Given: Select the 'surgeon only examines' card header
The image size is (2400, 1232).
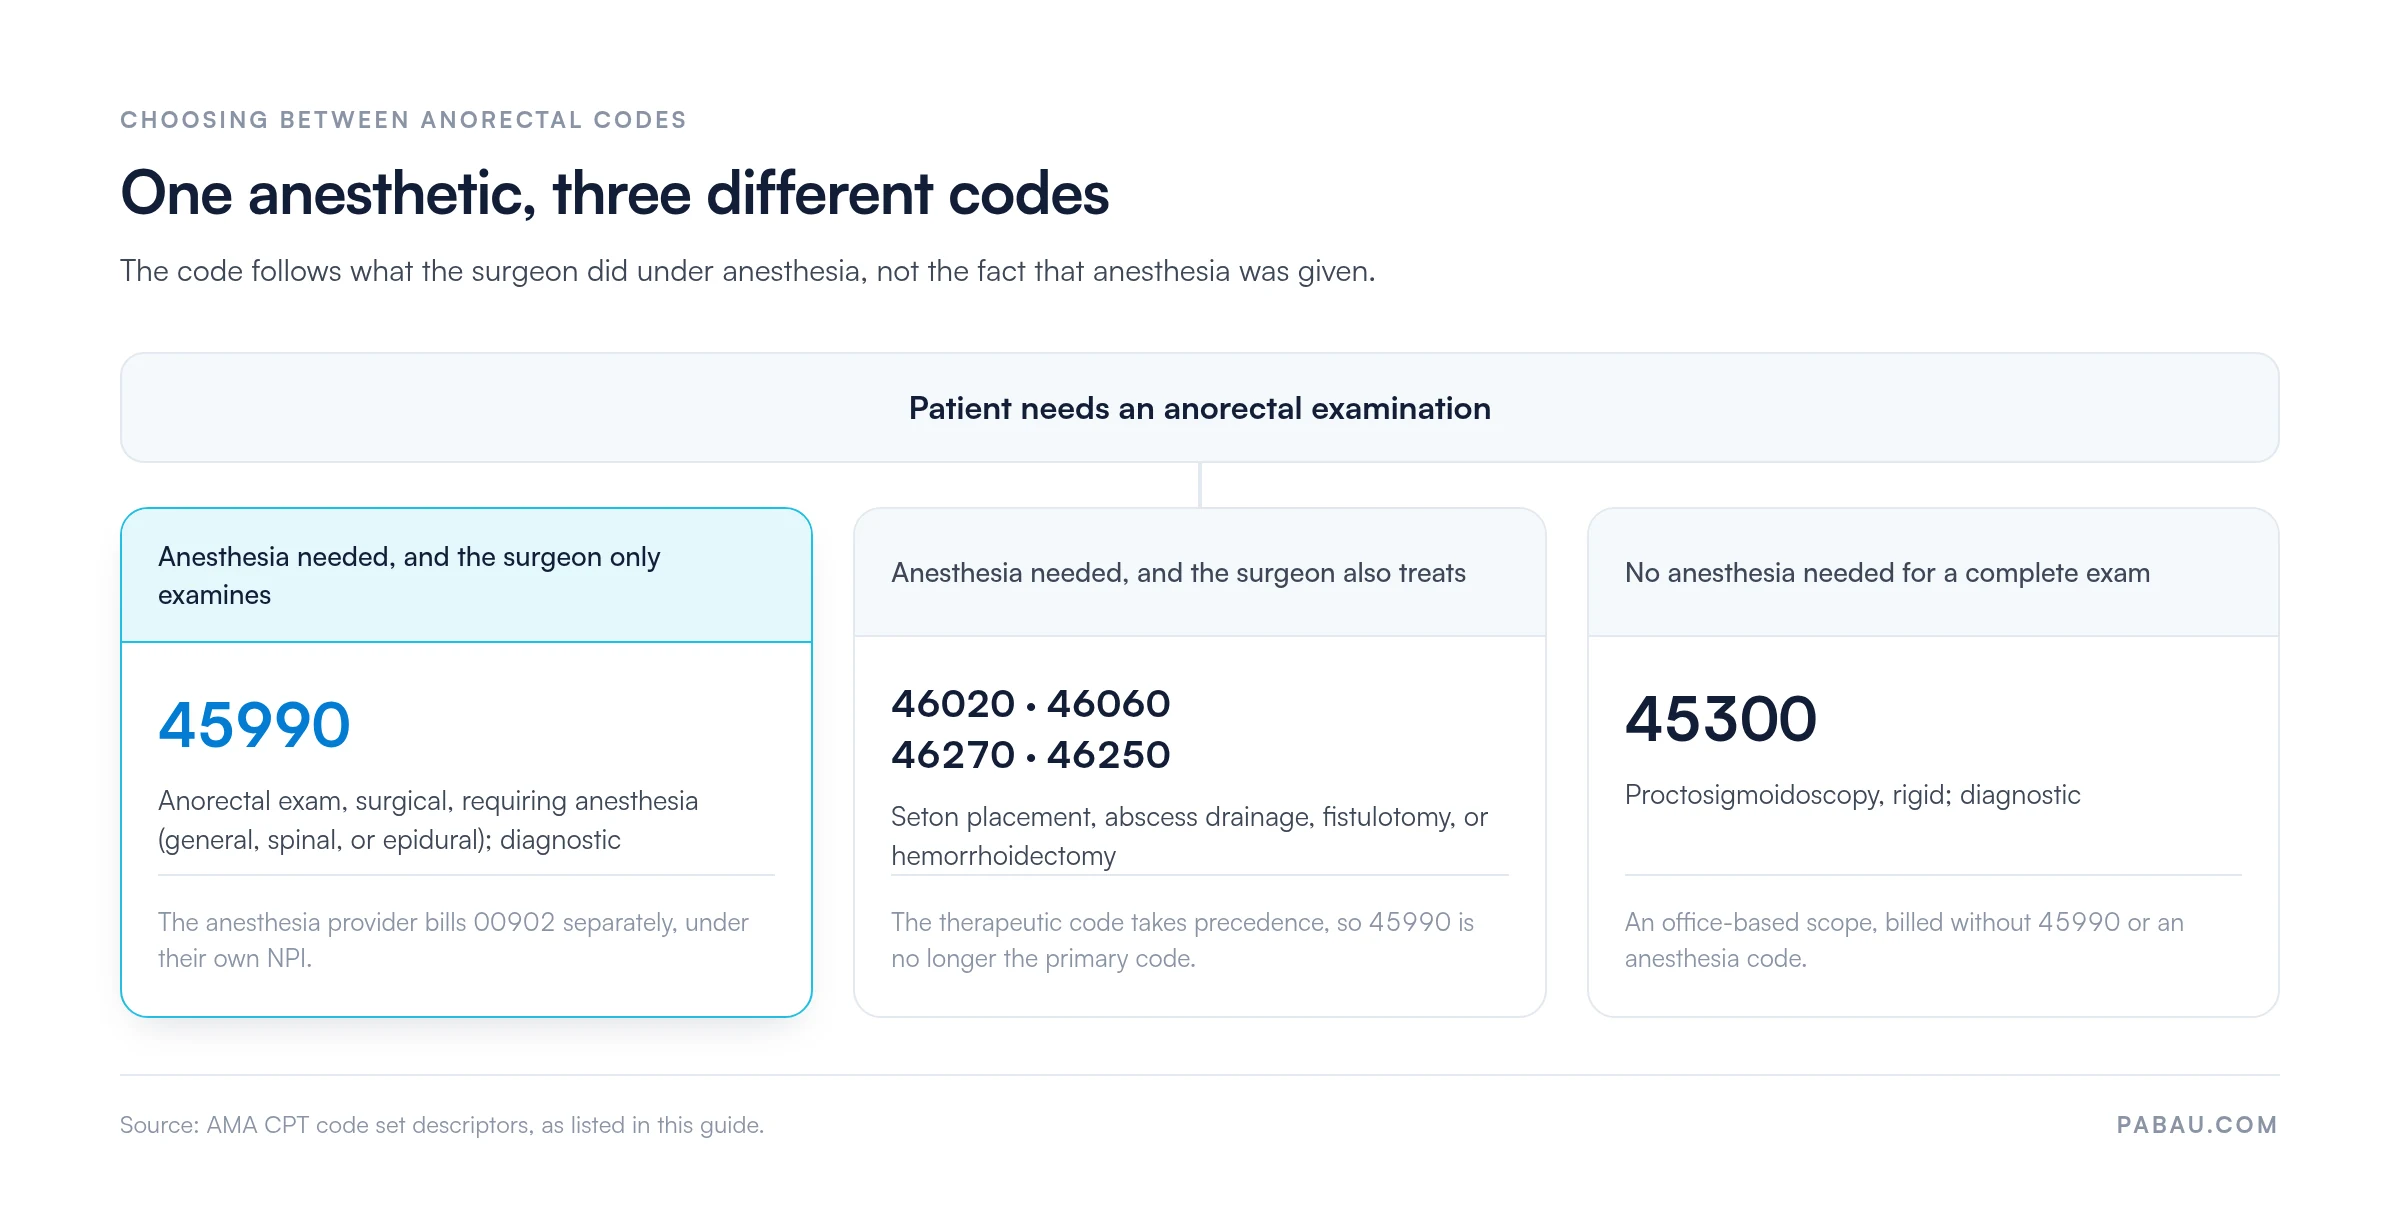Looking at the screenshot, I should (466, 575).
